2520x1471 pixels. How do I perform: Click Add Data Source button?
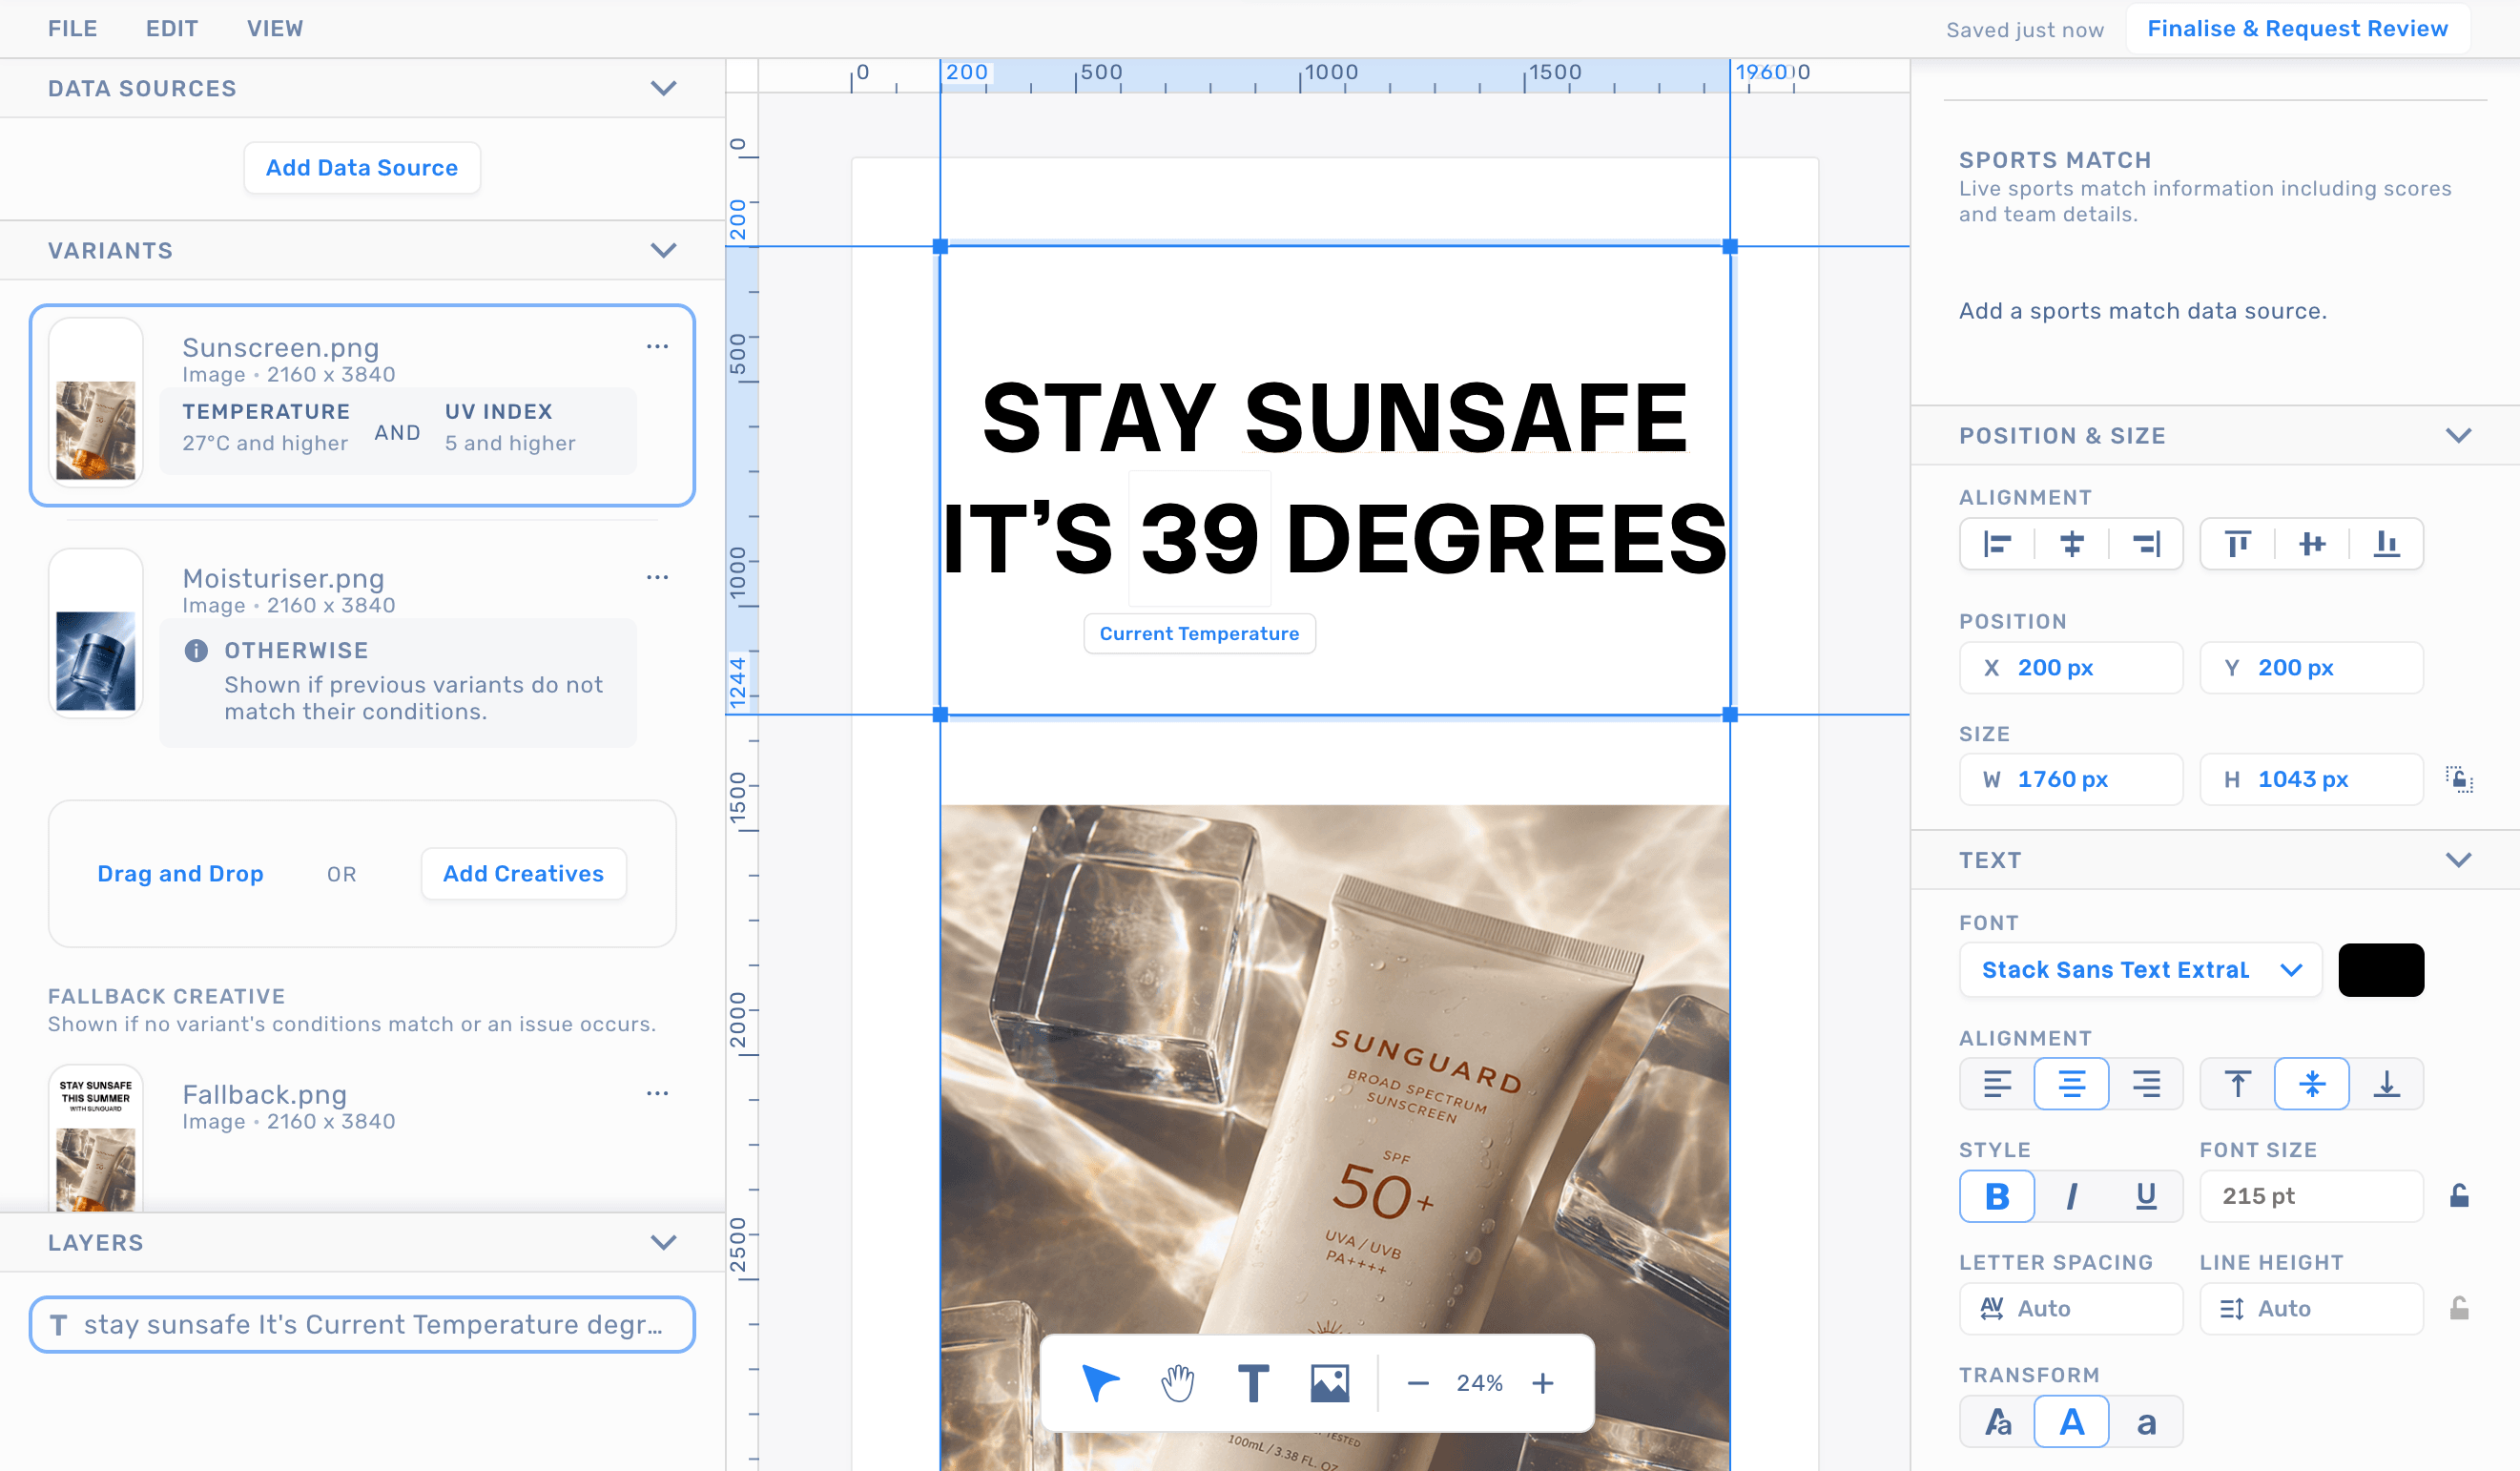(x=362, y=168)
